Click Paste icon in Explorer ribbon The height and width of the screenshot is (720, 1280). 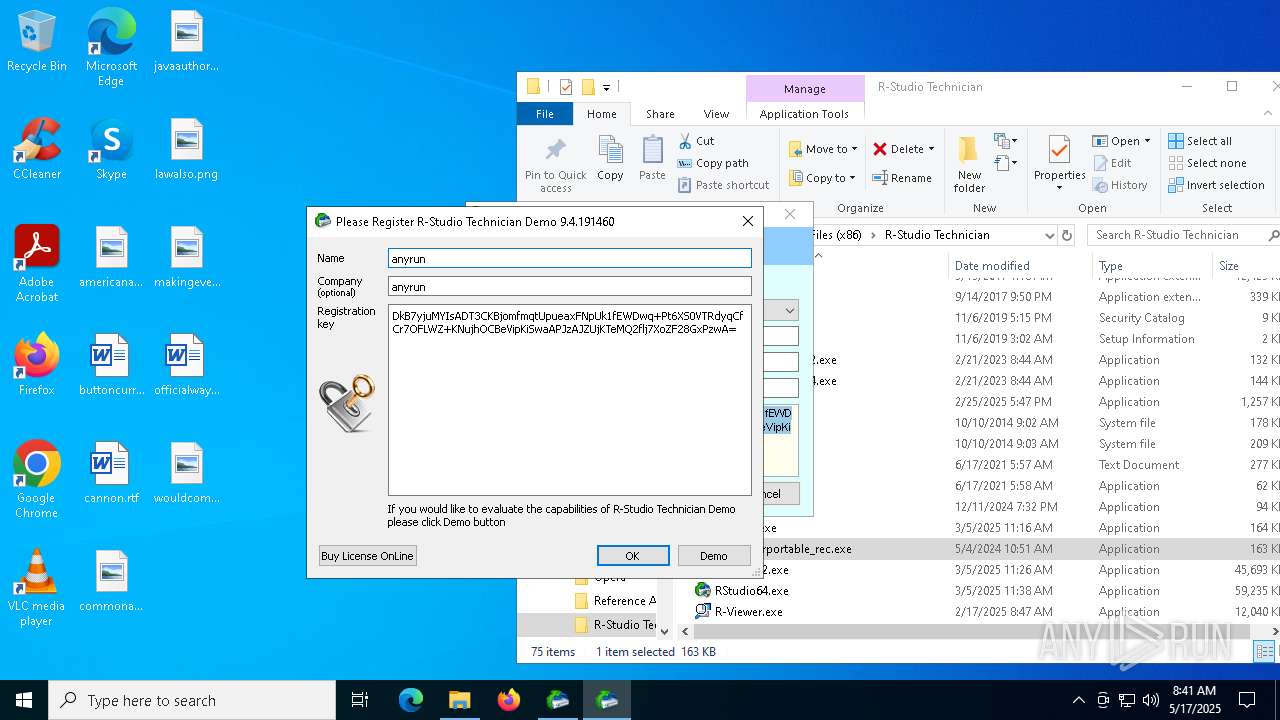click(x=652, y=160)
